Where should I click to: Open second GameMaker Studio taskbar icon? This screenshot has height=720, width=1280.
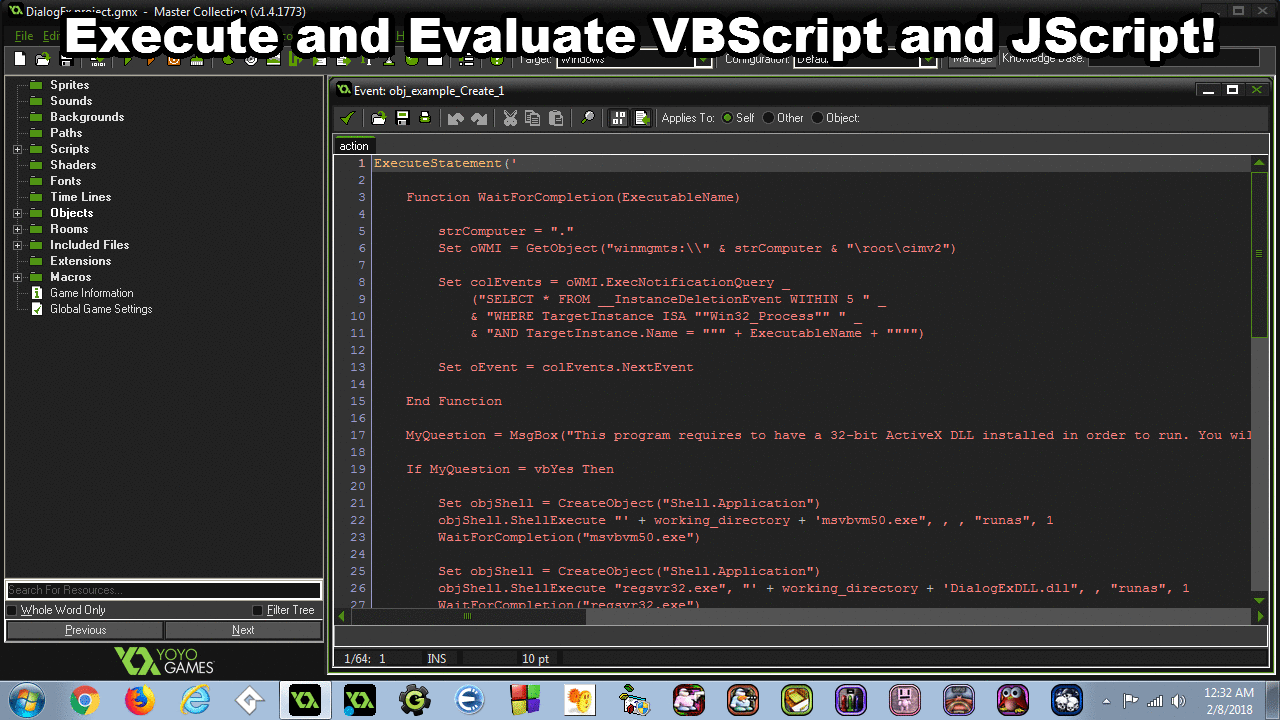360,700
